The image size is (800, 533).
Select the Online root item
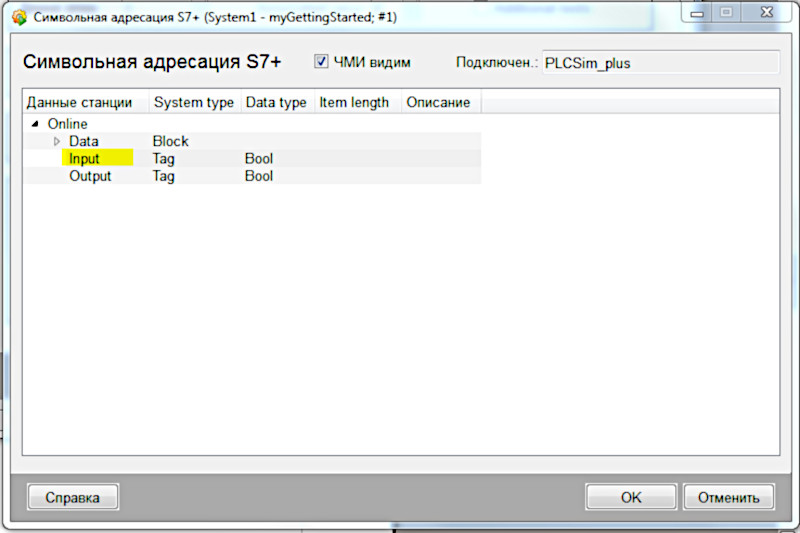(x=67, y=123)
